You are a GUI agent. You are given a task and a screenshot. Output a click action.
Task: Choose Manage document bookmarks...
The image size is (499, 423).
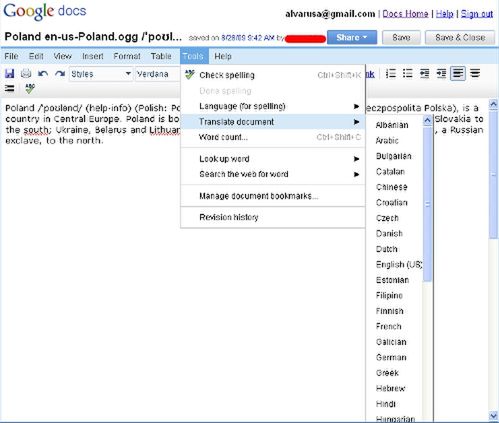[273, 196]
